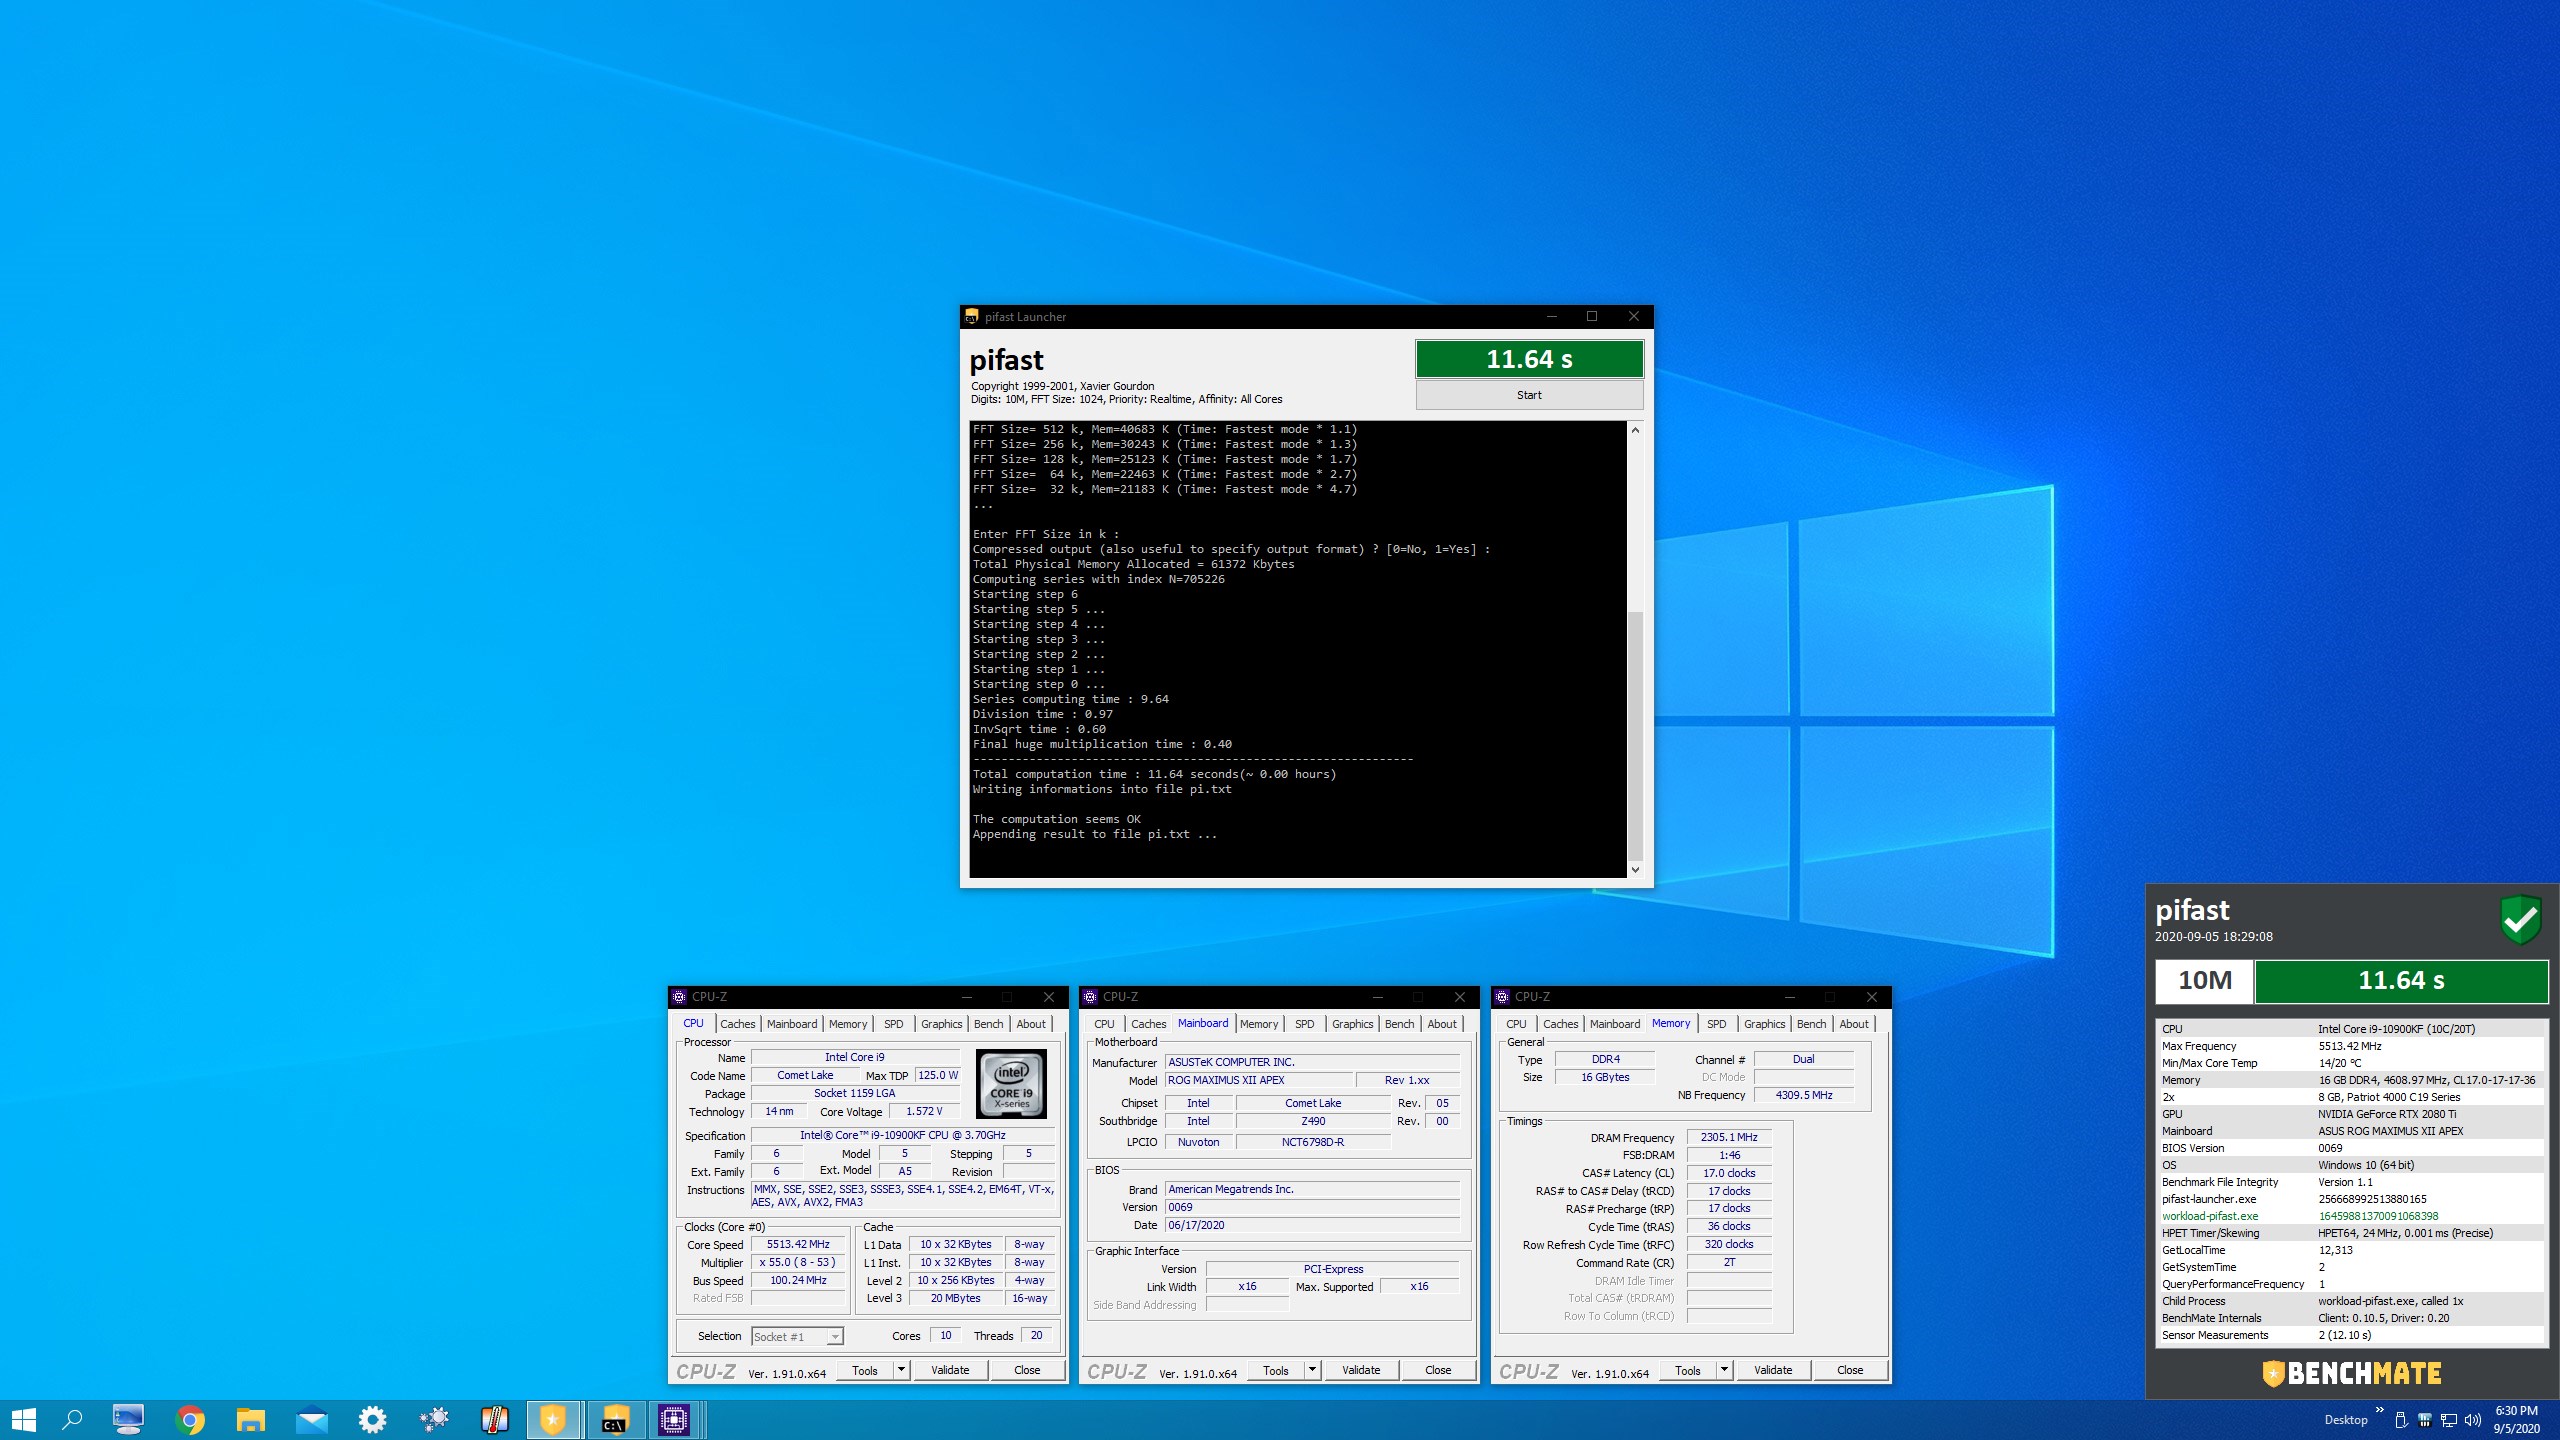This screenshot has width=2560, height=1440.
Task: Click the green 11.64 s result in launcher
Action: coord(1529,359)
